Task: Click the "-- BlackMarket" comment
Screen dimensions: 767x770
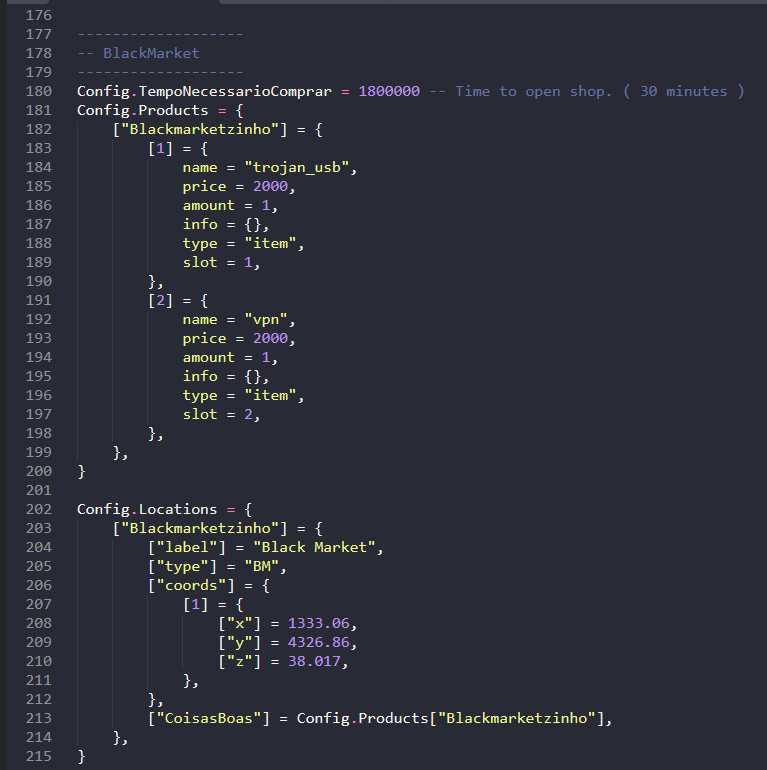Action: point(138,53)
